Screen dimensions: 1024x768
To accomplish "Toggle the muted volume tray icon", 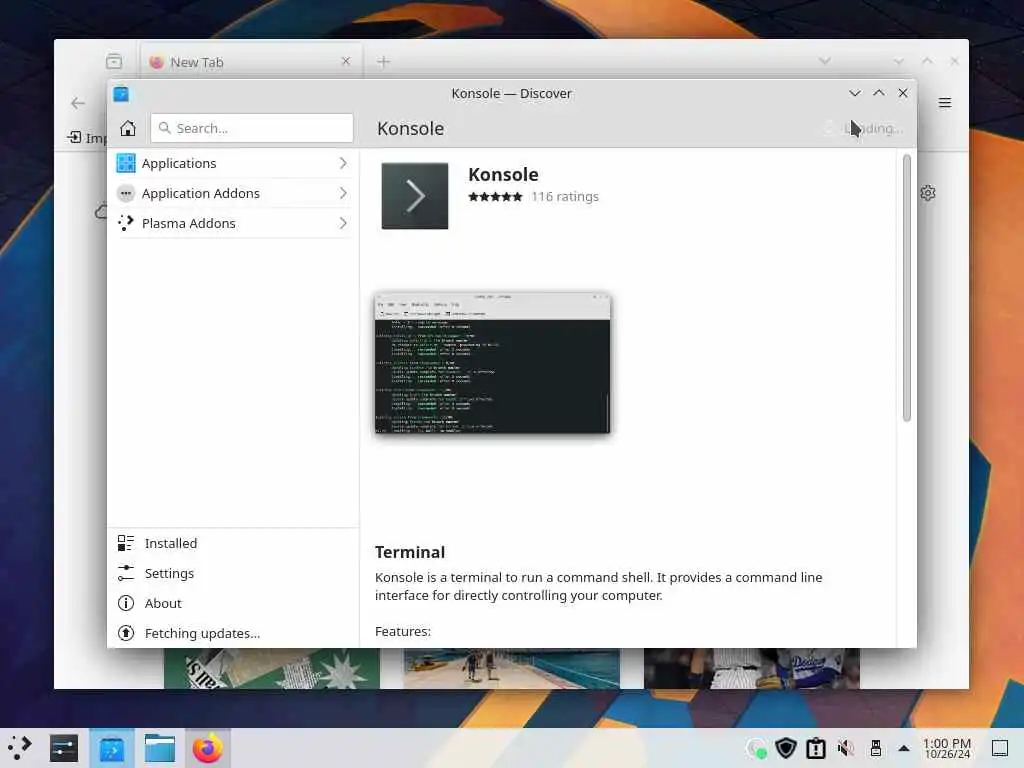I will [846, 748].
